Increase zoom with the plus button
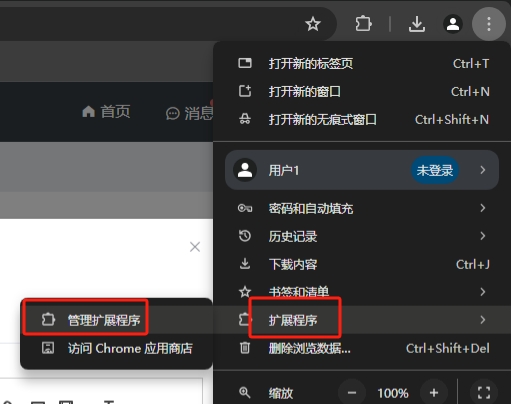 [434, 393]
